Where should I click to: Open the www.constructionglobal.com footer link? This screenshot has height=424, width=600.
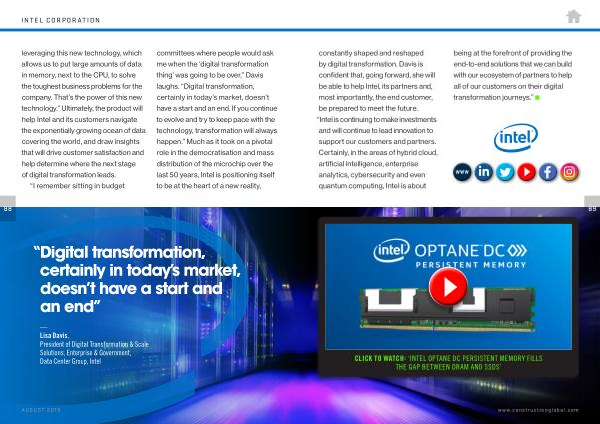[x=538, y=410]
